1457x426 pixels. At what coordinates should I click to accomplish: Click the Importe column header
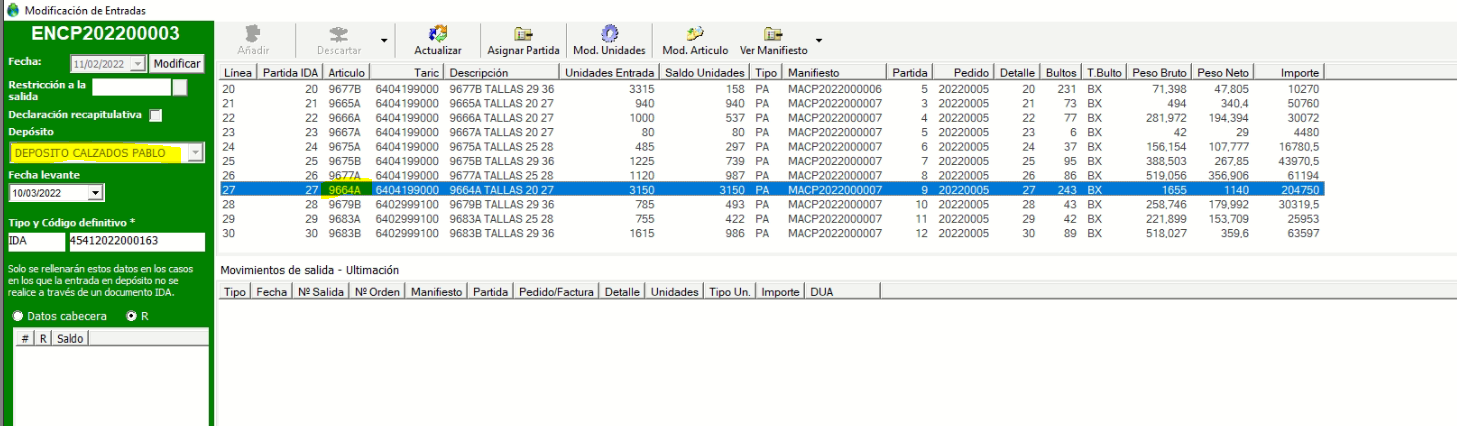(1300, 73)
